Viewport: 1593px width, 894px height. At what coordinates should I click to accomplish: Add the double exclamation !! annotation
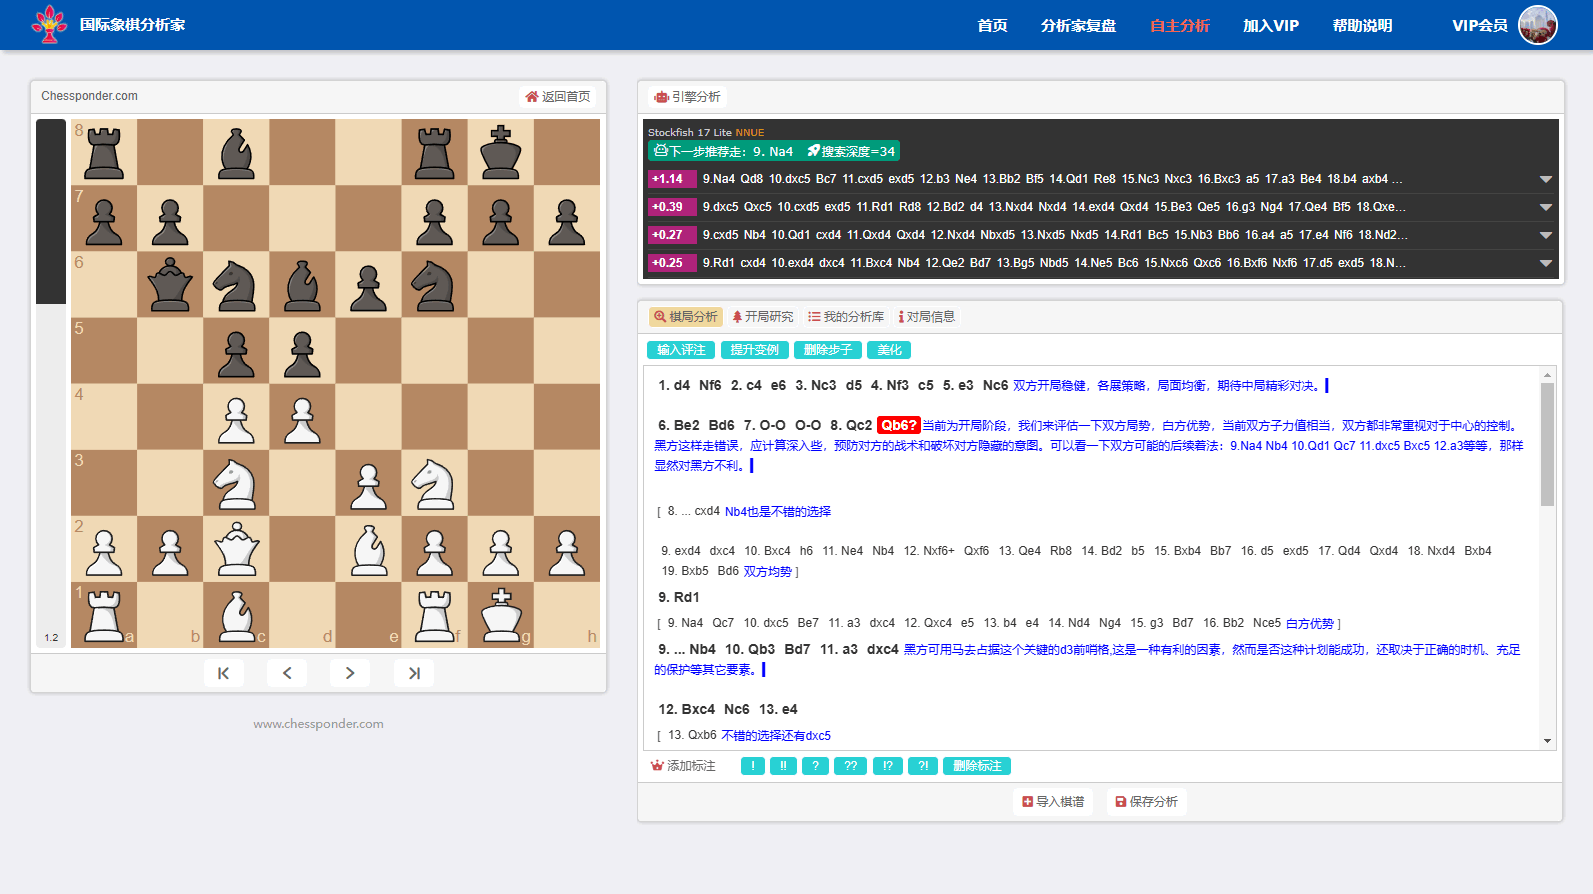pos(783,766)
